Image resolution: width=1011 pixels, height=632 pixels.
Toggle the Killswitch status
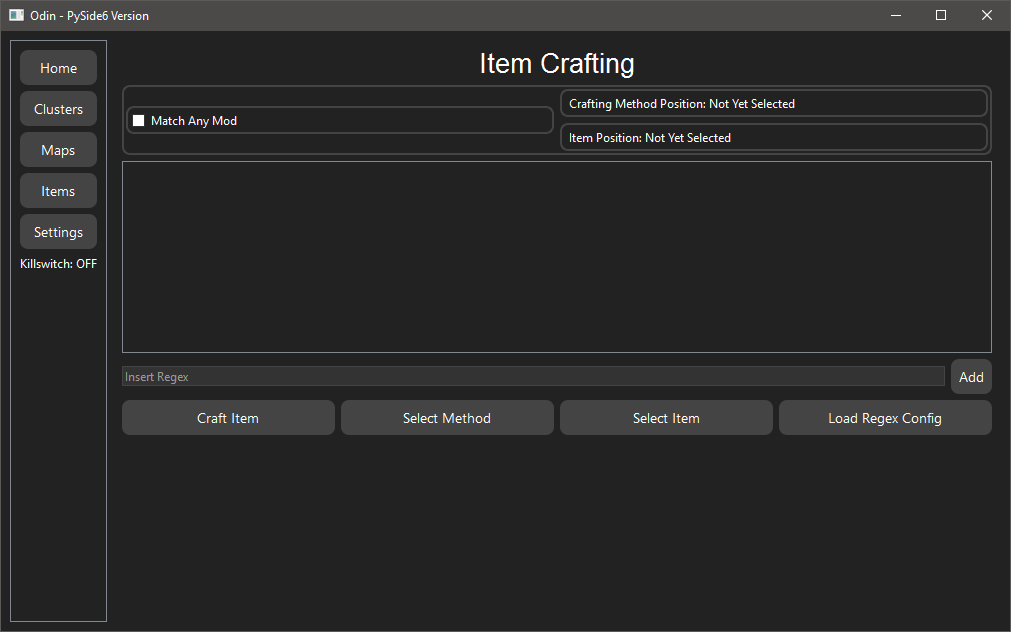[58, 263]
